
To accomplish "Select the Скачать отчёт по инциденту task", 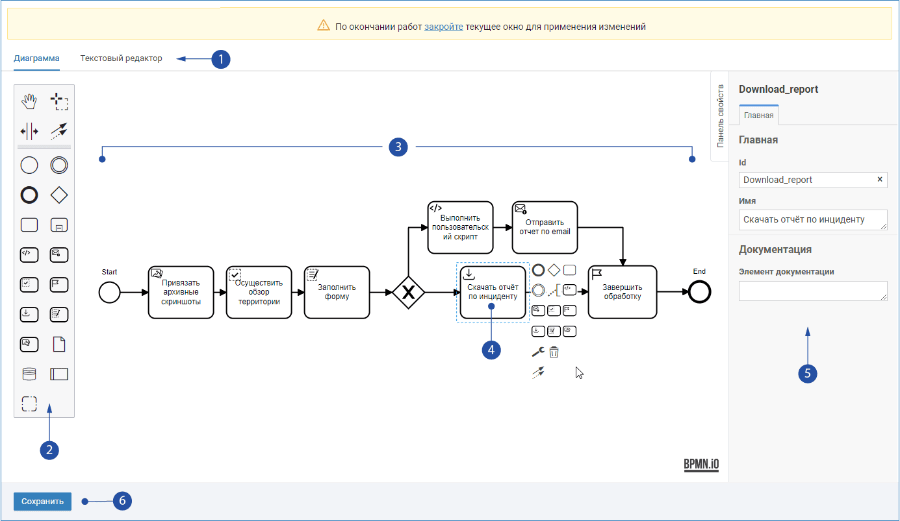I will pos(493,292).
